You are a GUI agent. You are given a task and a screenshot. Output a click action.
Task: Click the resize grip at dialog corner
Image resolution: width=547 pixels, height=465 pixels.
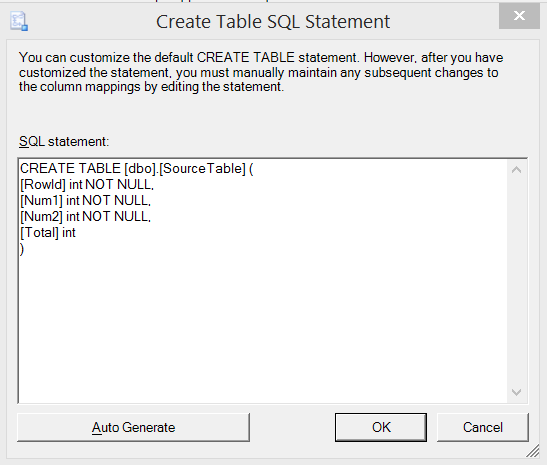tap(533, 451)
